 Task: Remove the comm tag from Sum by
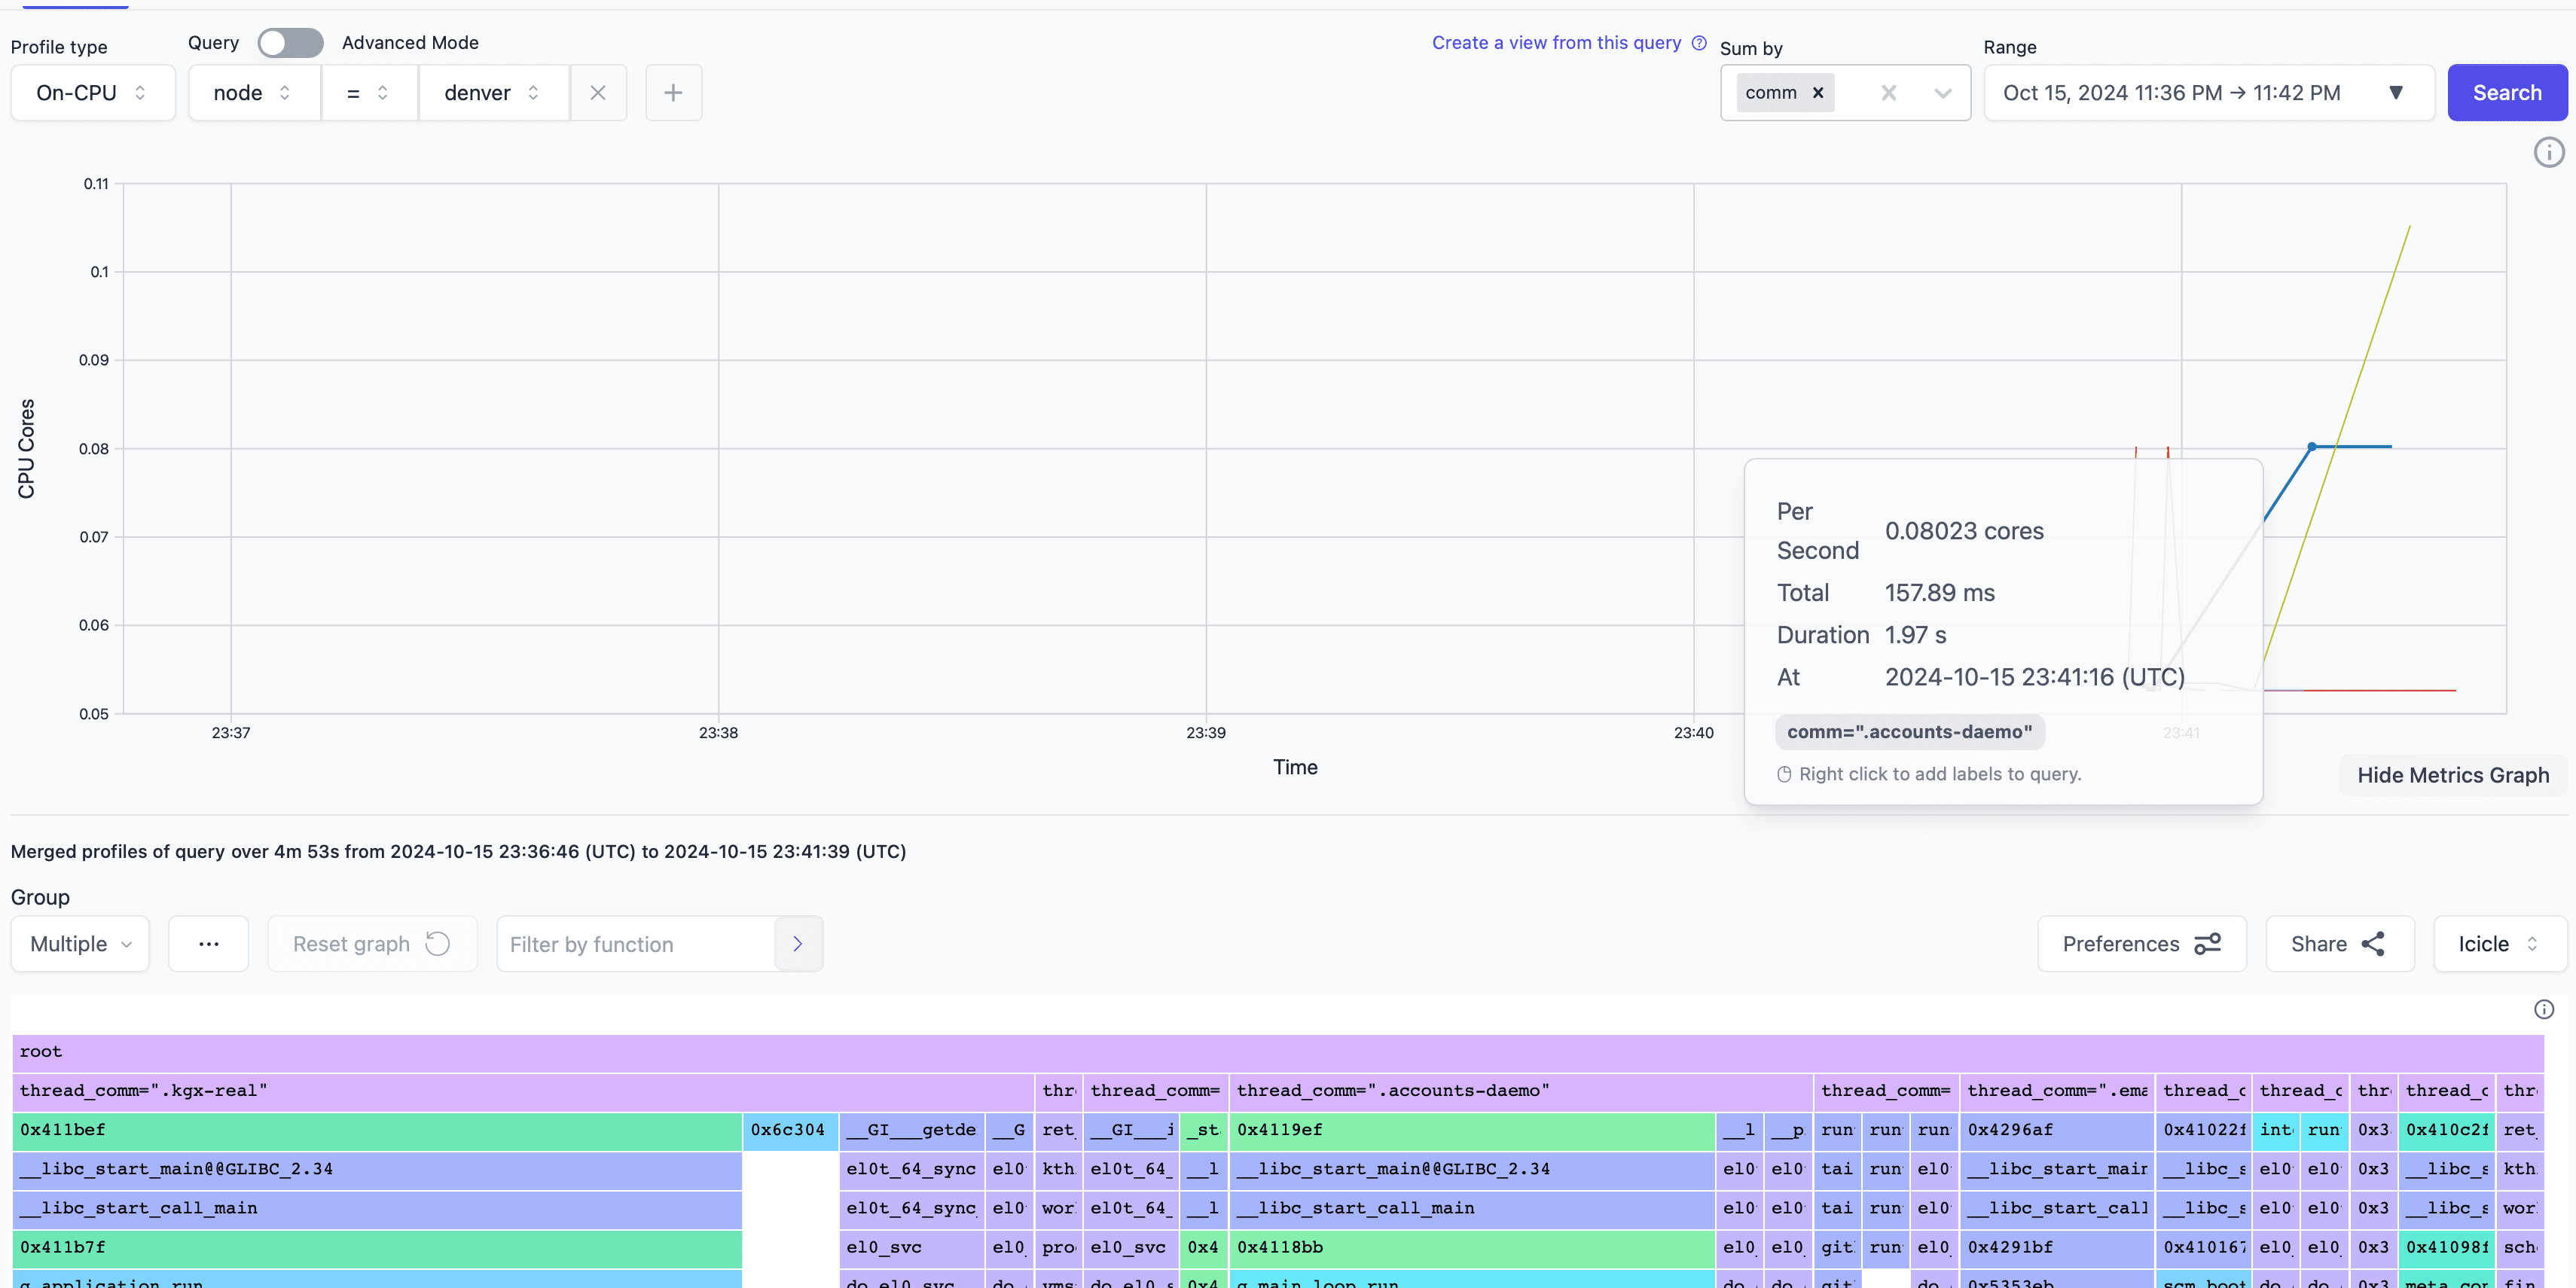coord(1818,93)
